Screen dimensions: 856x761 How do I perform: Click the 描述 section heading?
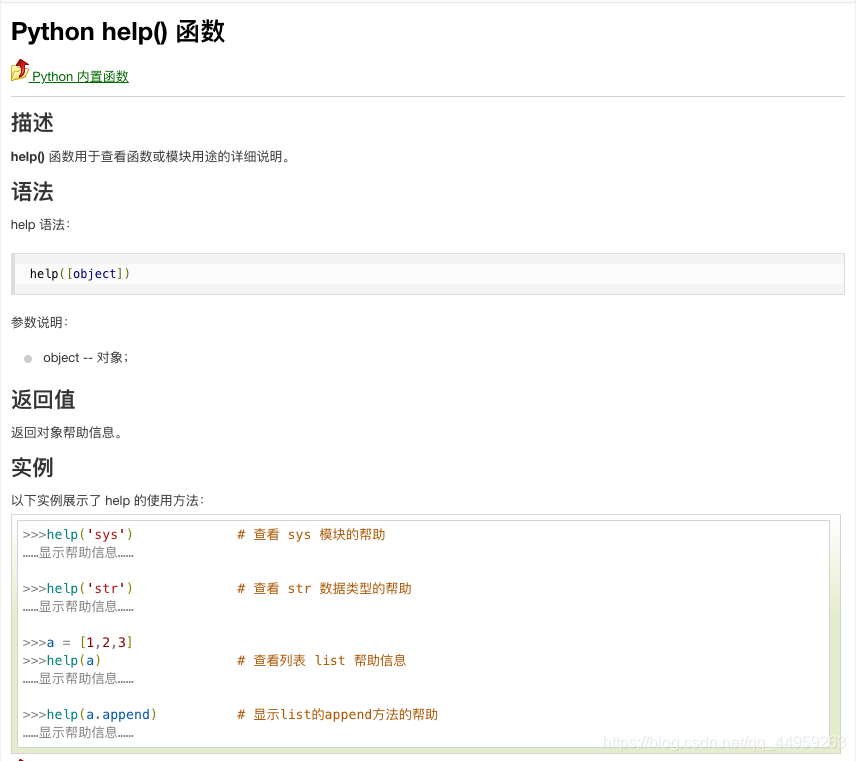[x=32, y=123]
